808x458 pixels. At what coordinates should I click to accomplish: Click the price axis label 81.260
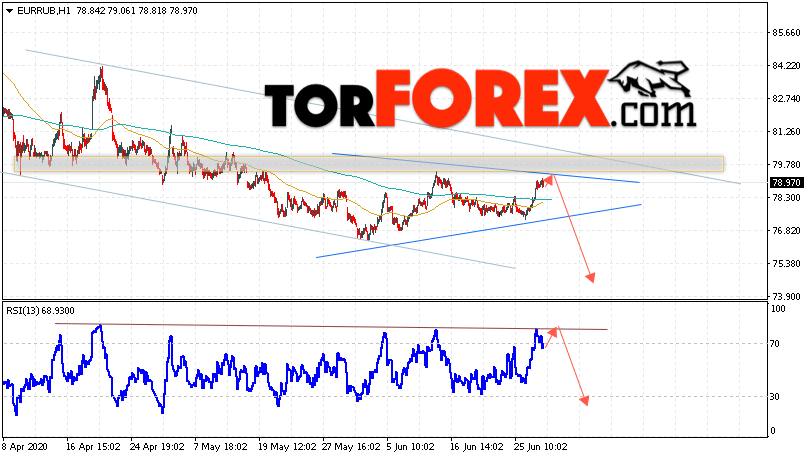coord(786,132)
